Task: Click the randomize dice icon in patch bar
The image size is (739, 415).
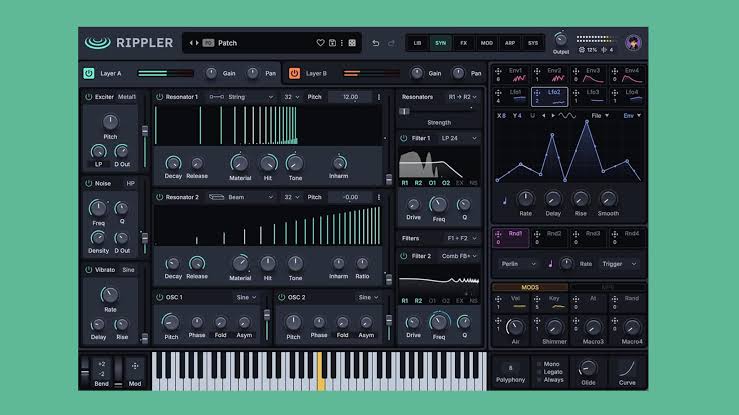Action: coord(352,43)
